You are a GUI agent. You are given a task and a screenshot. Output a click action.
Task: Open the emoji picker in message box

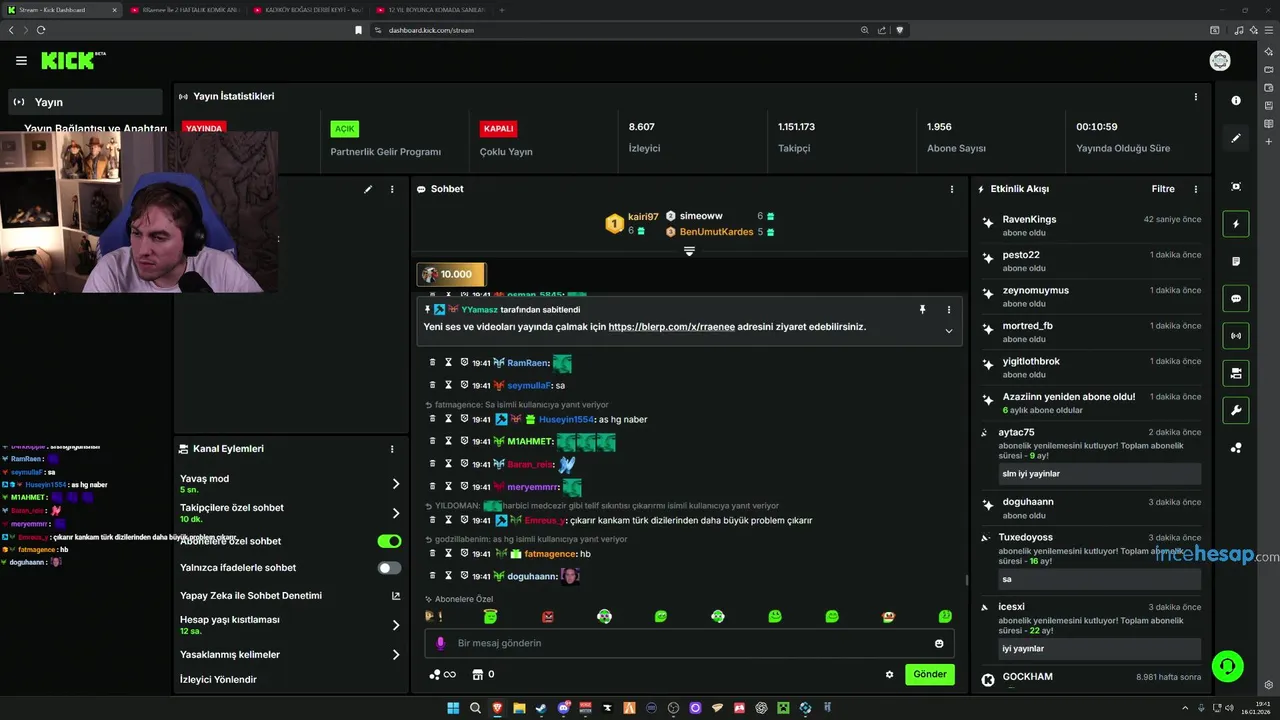[x=939, y=643]
